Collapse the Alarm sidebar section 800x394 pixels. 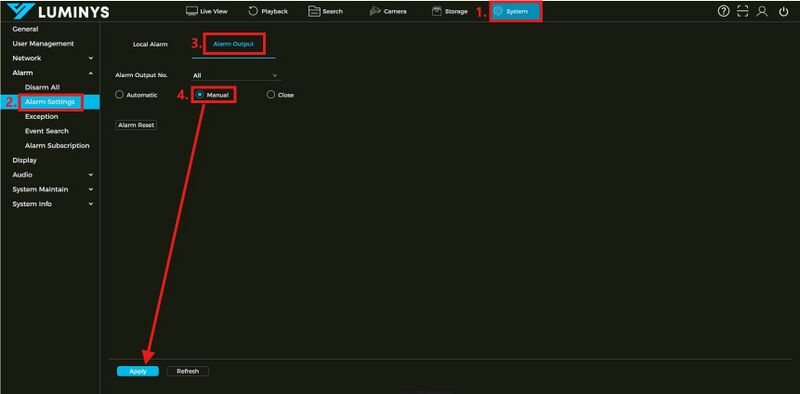pyautogui.click(x=91, y=73)
